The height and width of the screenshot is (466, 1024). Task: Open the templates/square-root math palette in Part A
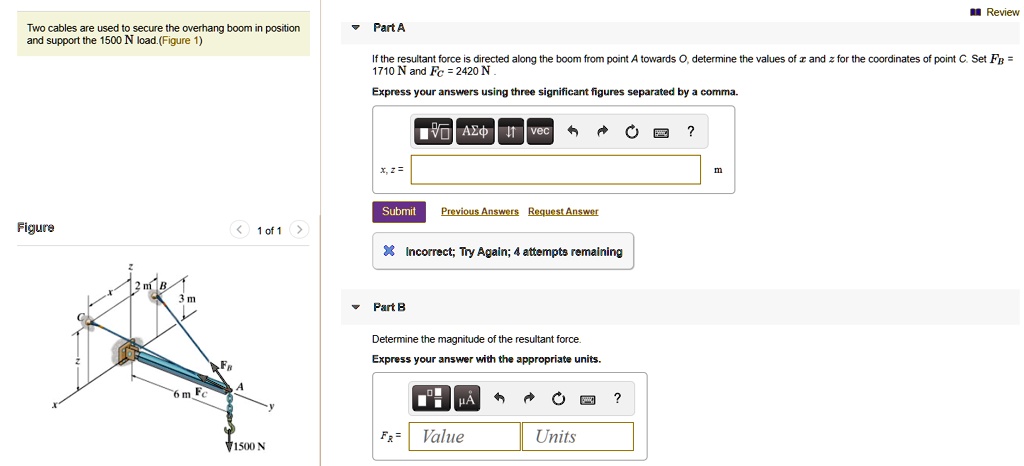434,132
